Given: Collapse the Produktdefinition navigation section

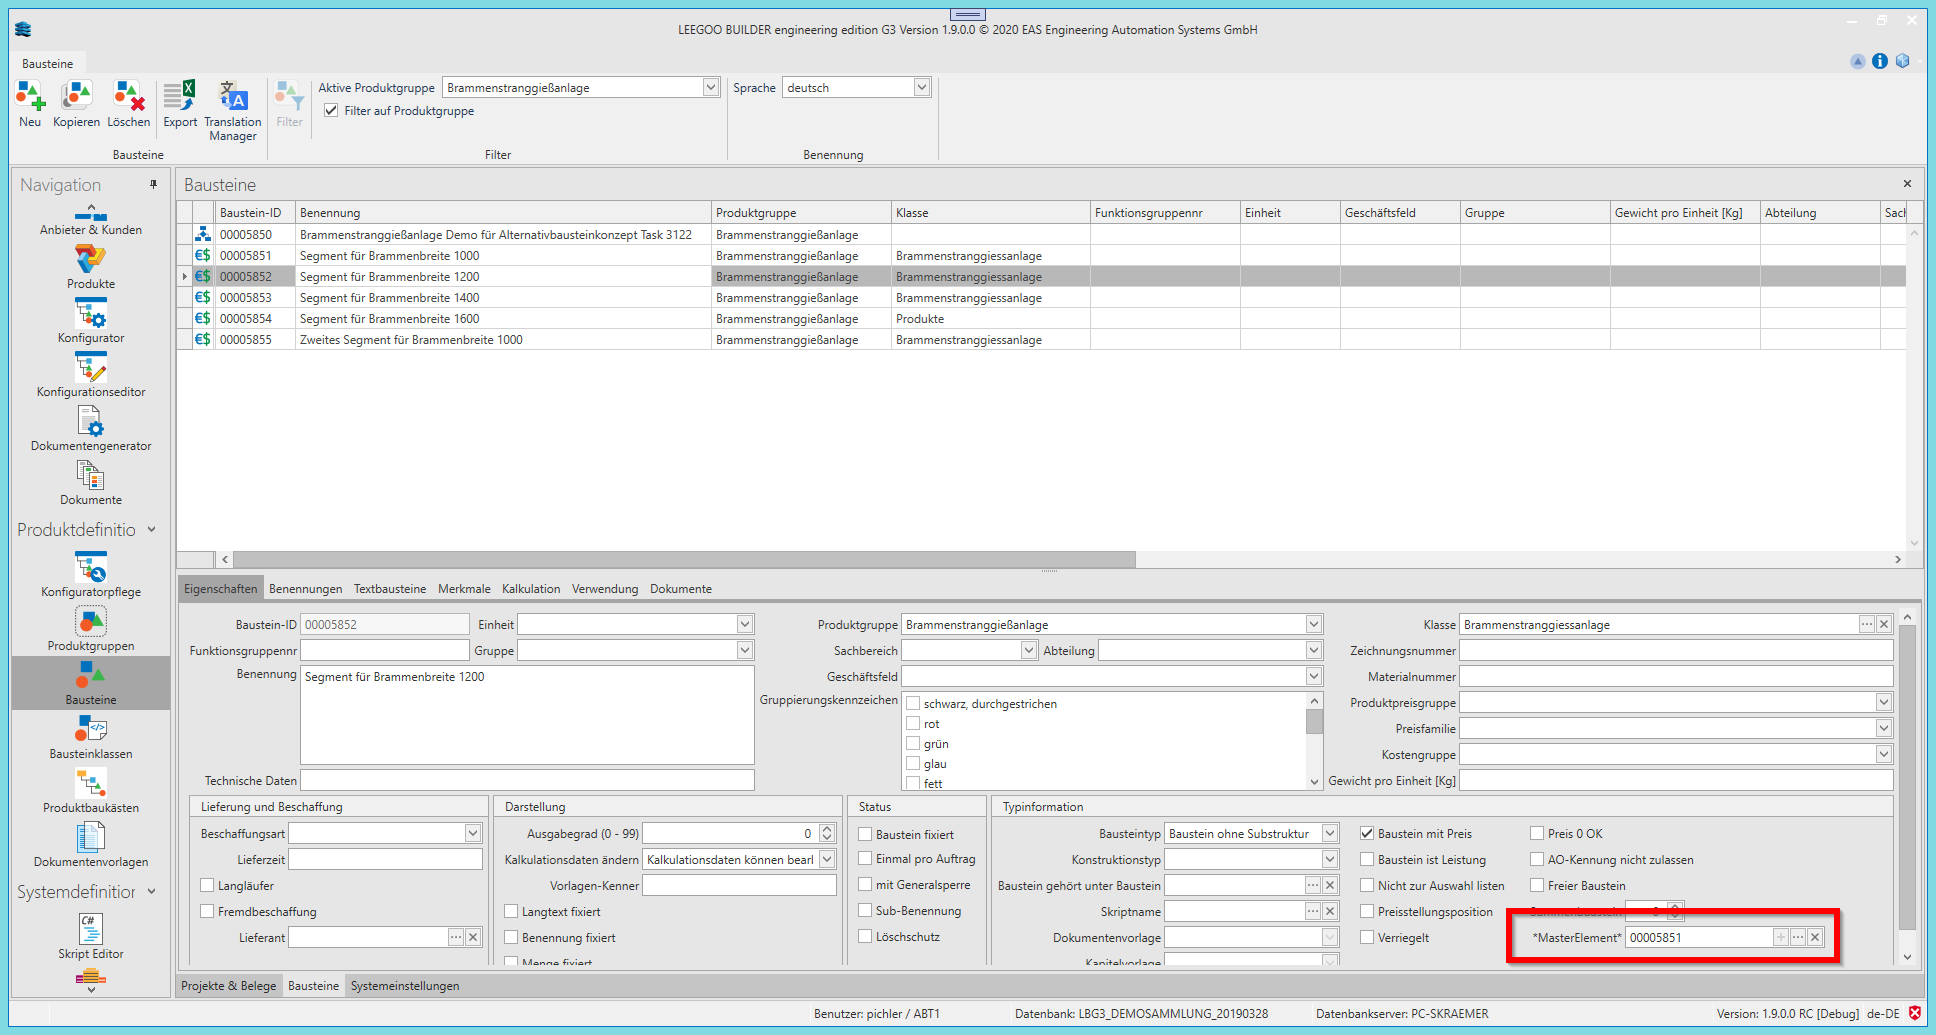Looking at the screenshot, I should (x=152, y=529).
